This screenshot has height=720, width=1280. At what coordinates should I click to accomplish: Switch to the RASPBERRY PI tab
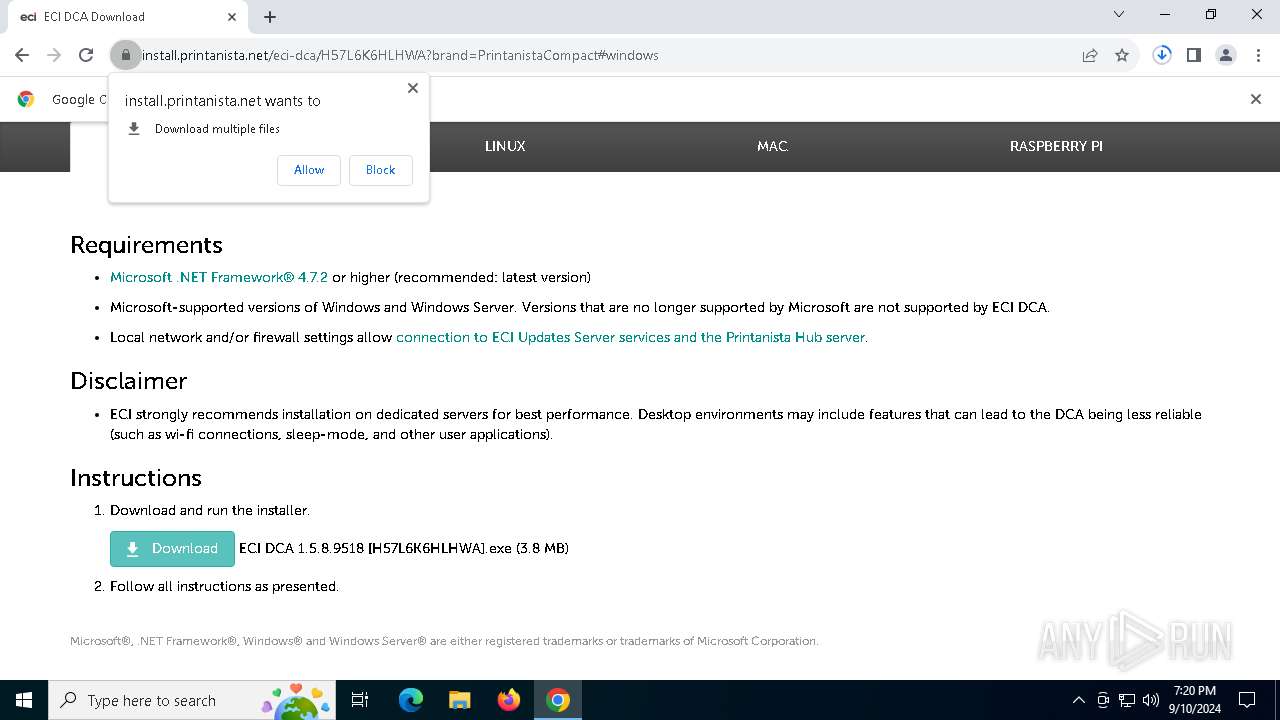(1056, 146)
